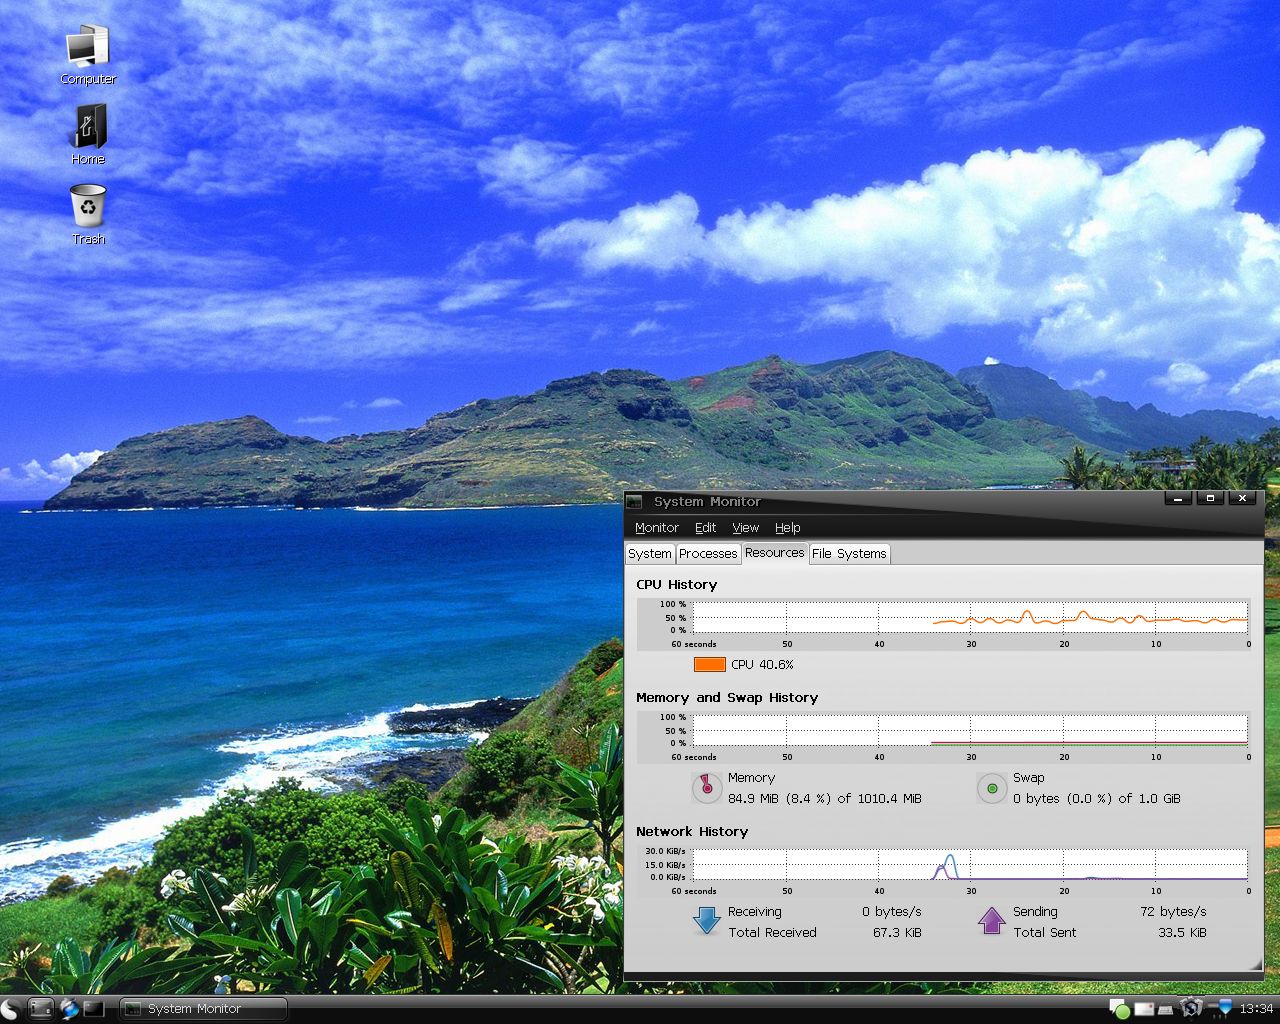1280x1024 pixels.
Task: Open the main menu launcher on the taskbar
Action: tap(11, 1009)
